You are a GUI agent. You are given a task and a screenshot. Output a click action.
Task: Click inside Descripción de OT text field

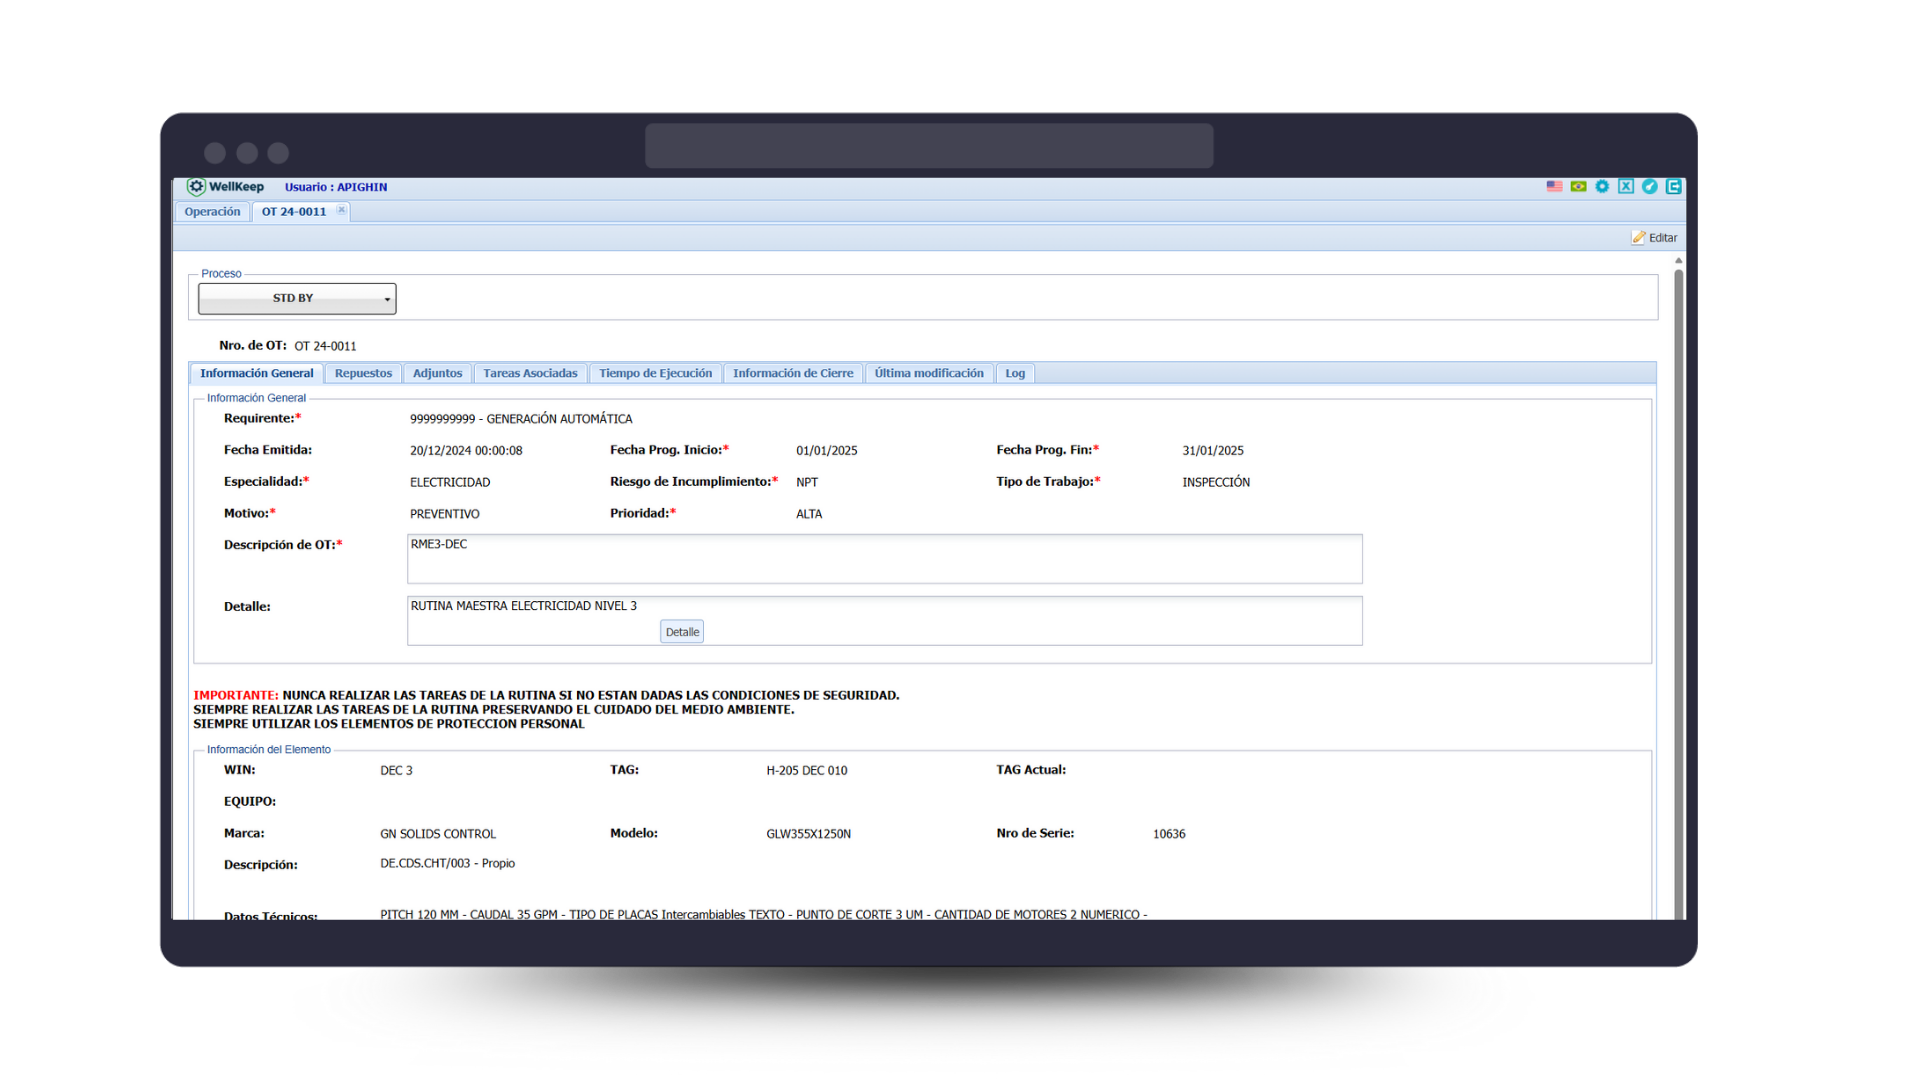point(884,559)
